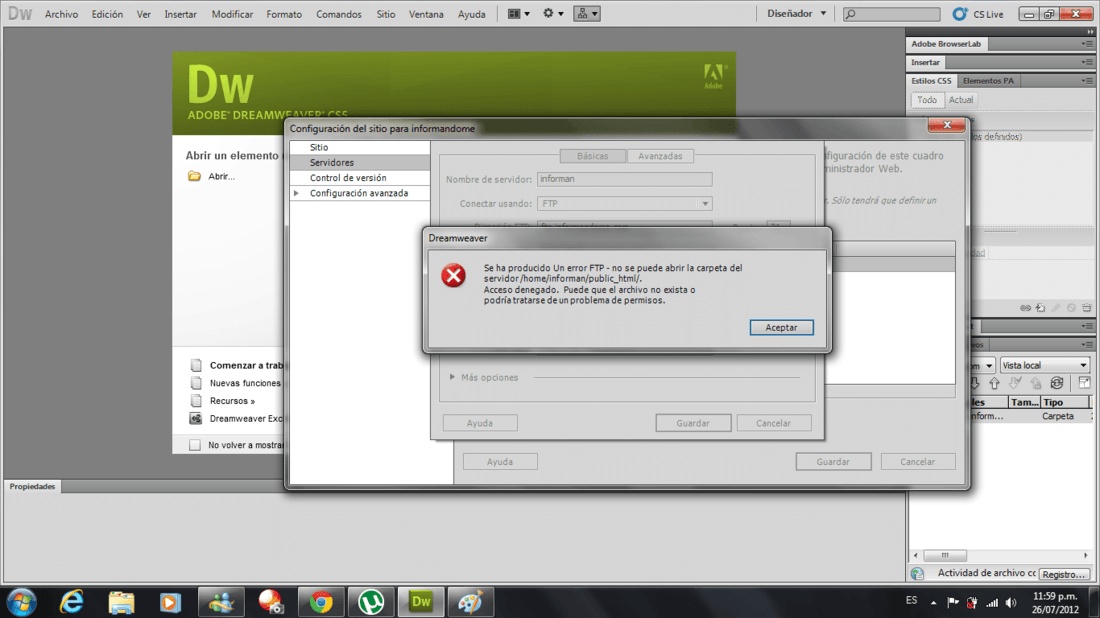Toggle the No volver a mostrar checkbox
Image resolution: width=1100 pixels, height=618 pixels.
pyautogui.click(x=195, y=445)
